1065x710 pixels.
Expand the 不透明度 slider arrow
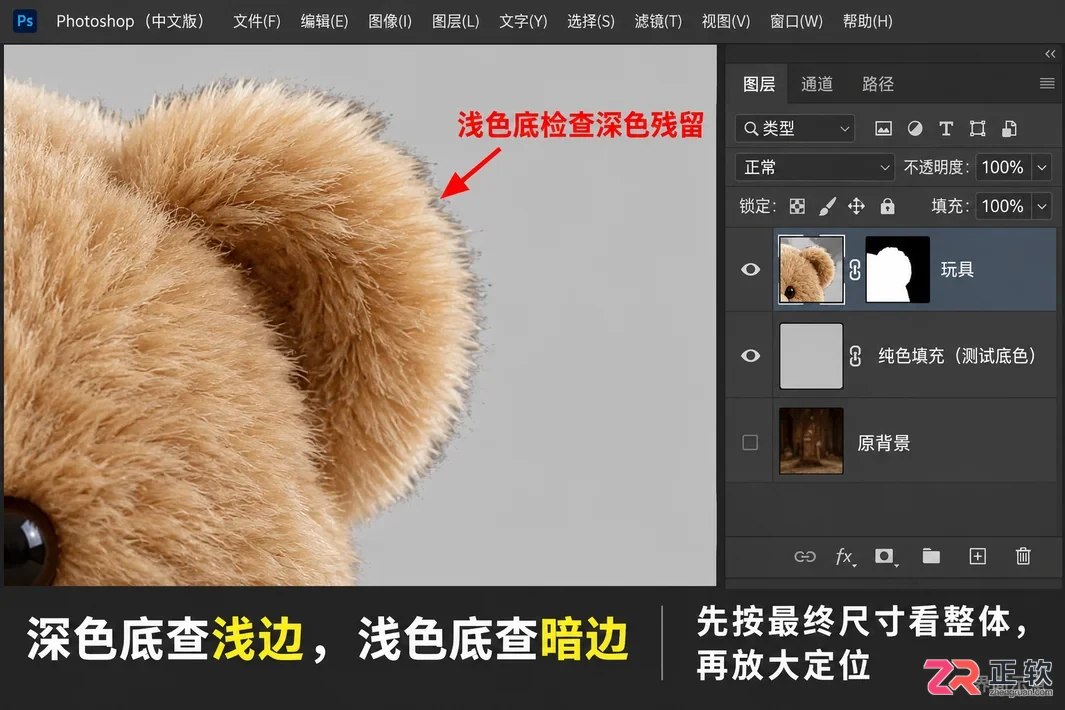[1042, 167]
